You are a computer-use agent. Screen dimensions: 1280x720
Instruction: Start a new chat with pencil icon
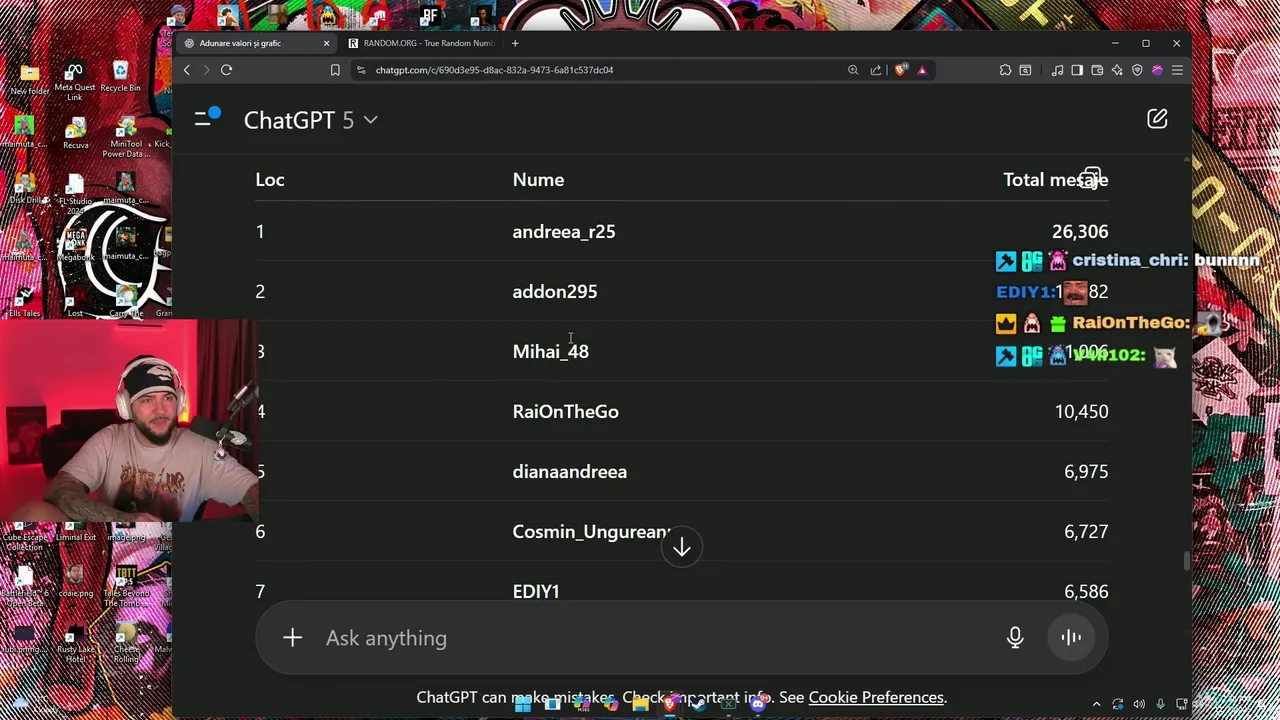tap(1157, 119)
